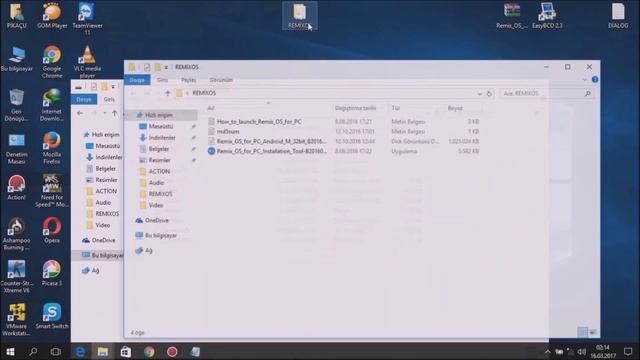Open the PIKAÇU desktop icon
The height and width of the screenshot is (360, 640).
click(x=17, y=16)
